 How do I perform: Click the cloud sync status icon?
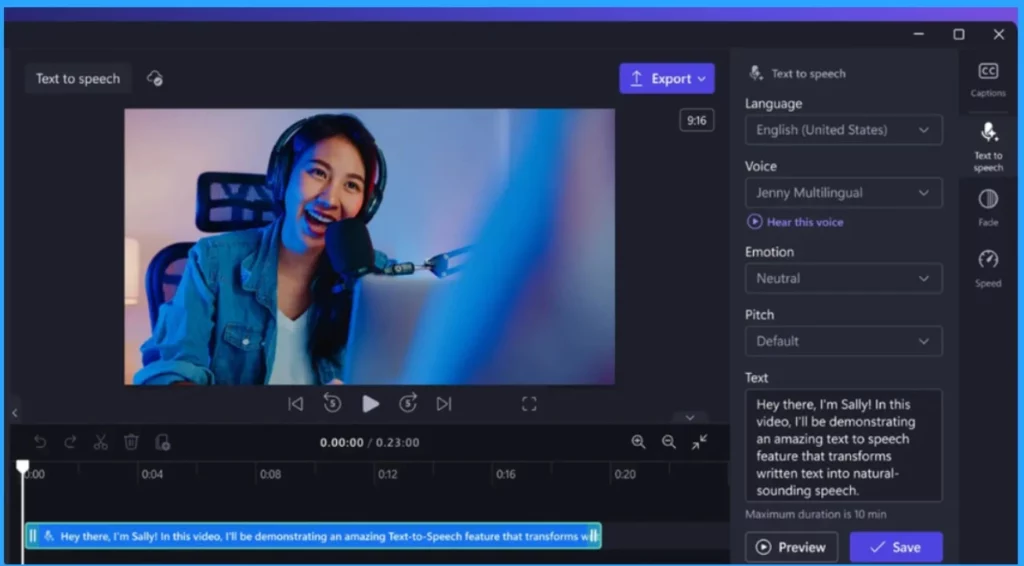tap(155, 78)
